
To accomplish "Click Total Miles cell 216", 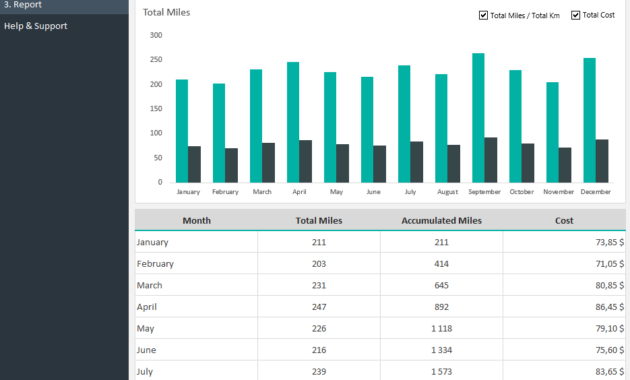I will 319,350.
